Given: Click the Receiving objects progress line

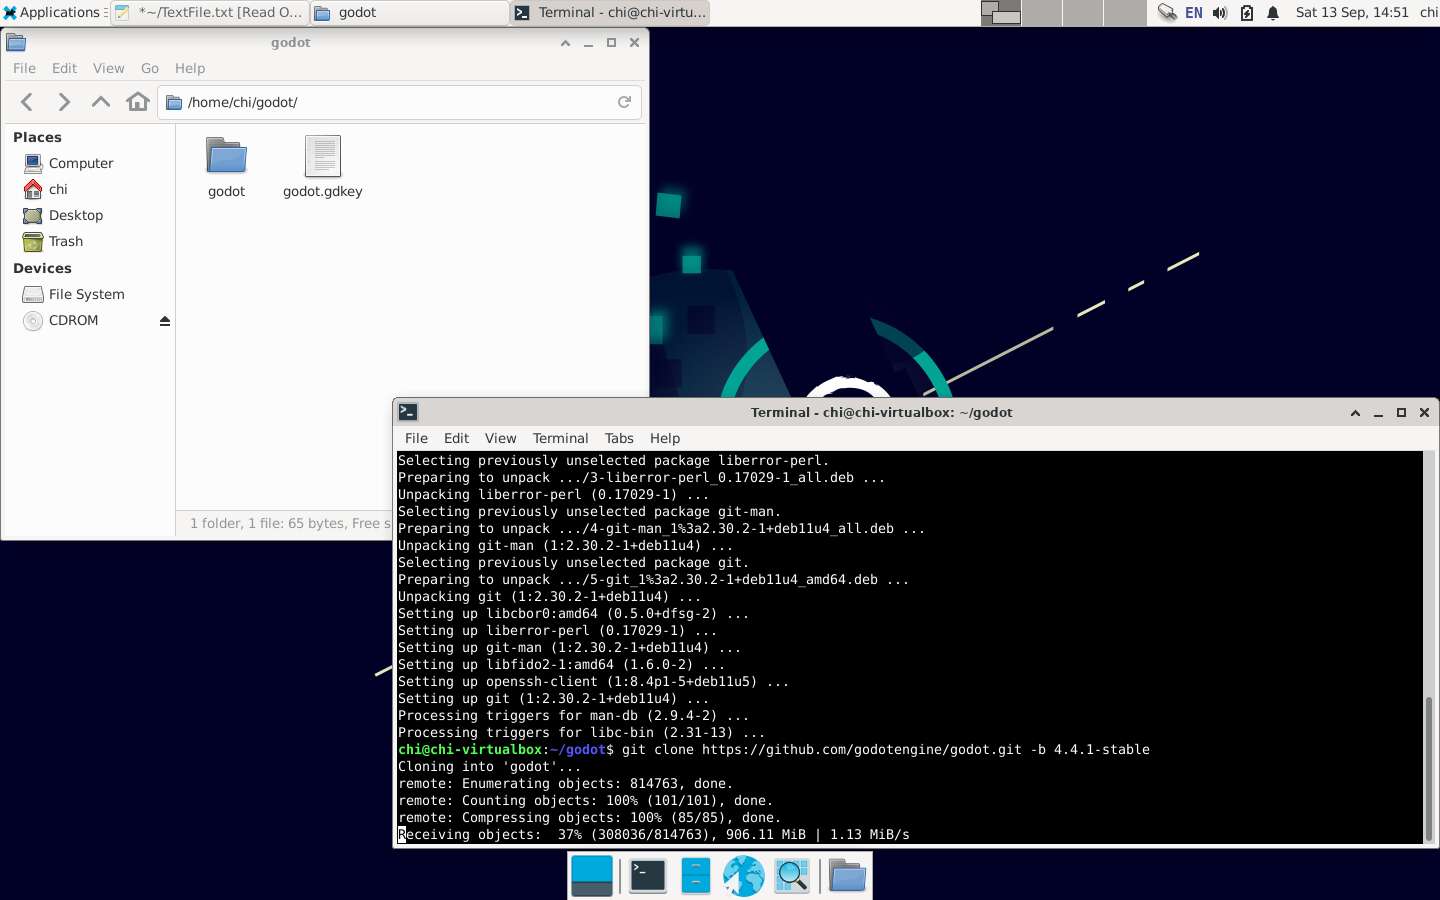Looking at the screenshot, I should click(654, 834).
